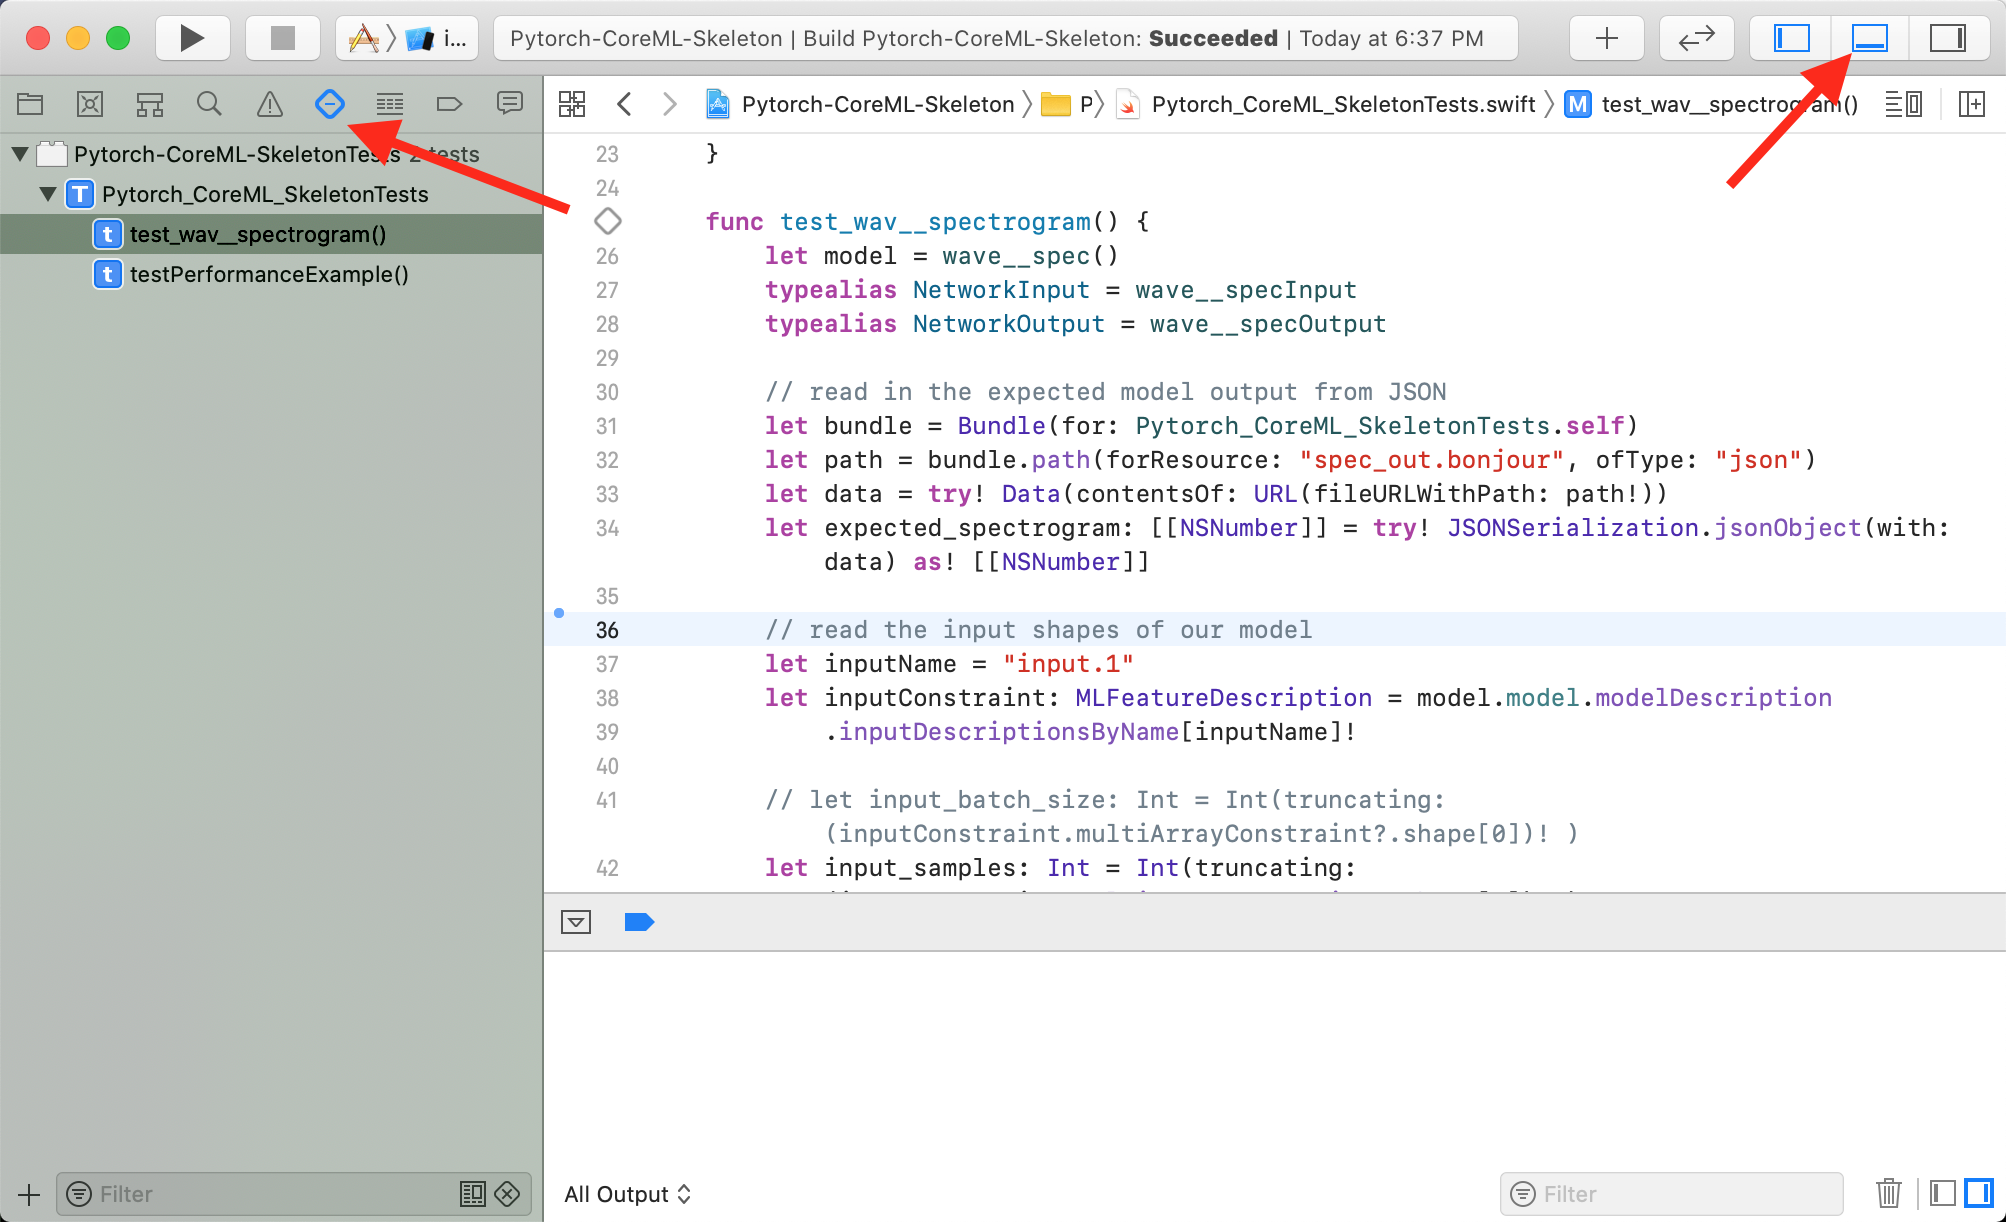The height and width of the screenshot is (1222, 2006).
Task: Click the wave__spec() call on line 26
Action: (1030, 256)
